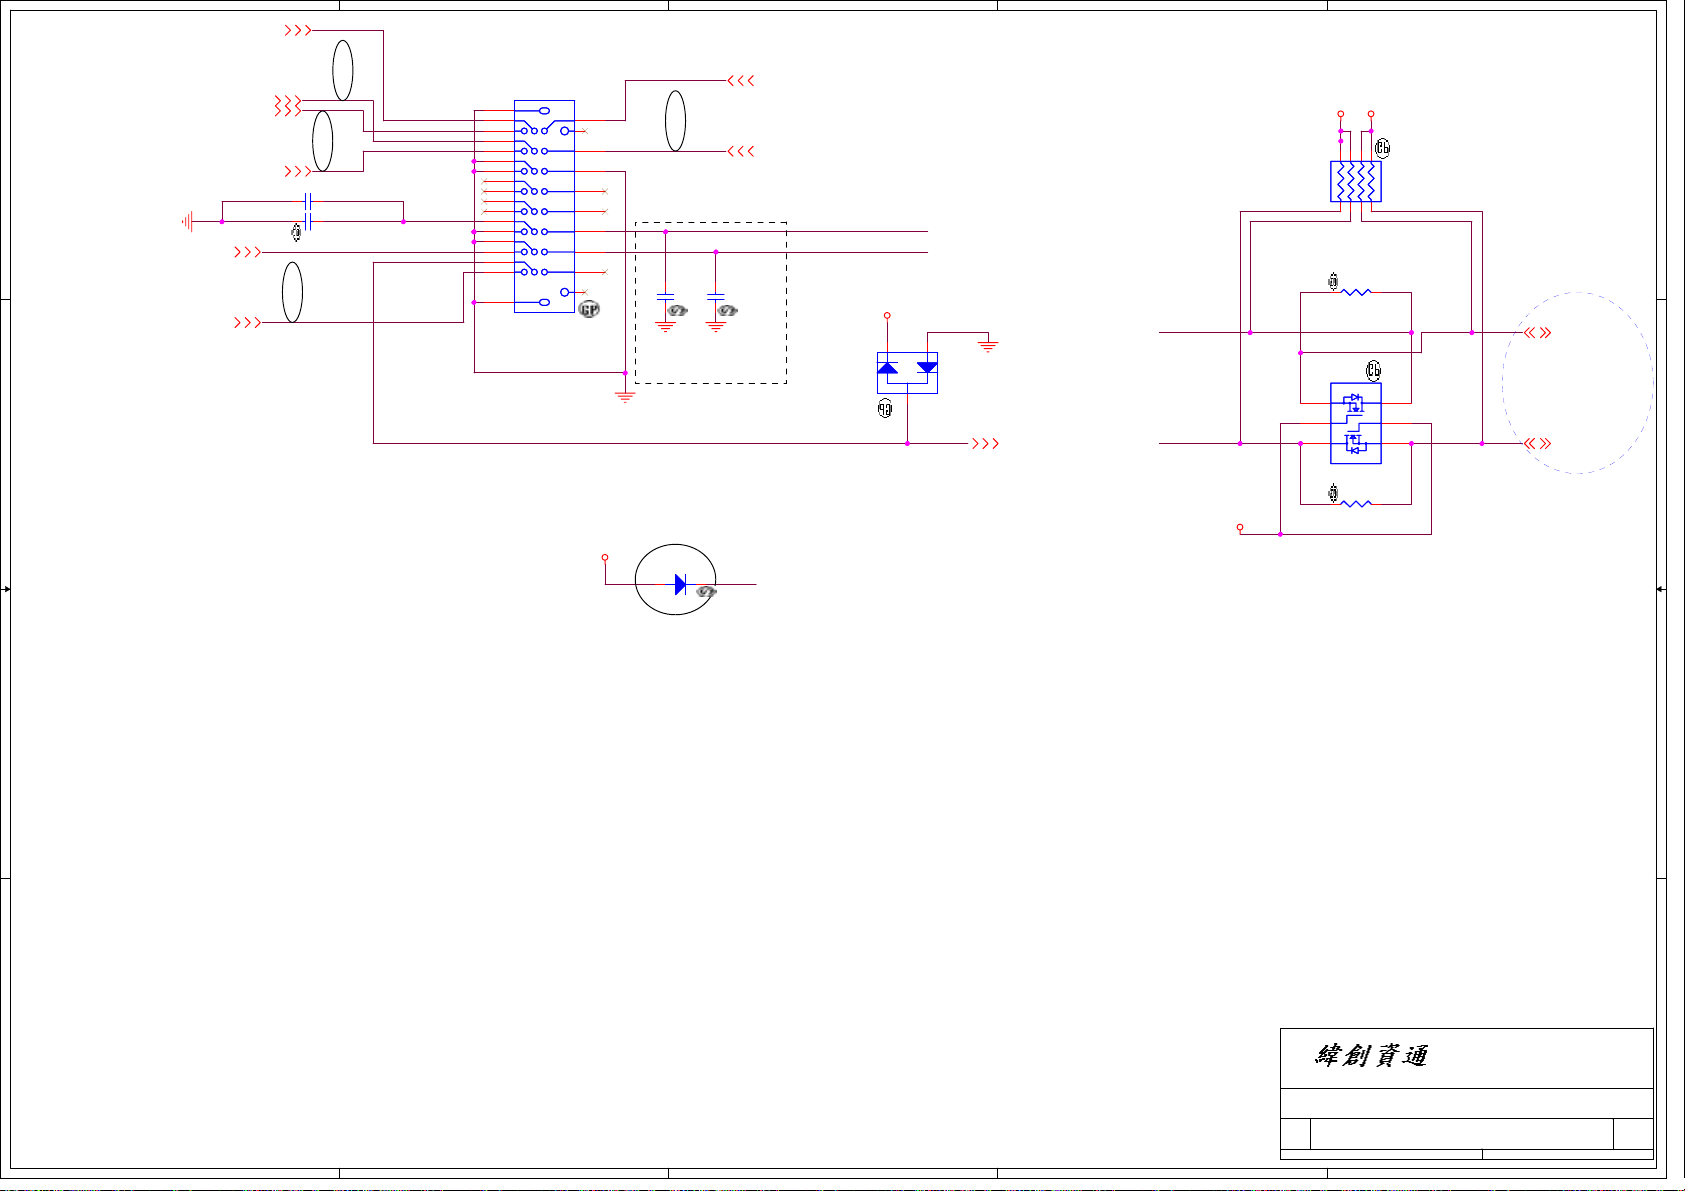Click the bottom-left off-page arrow connector

pyautogui.click(x=247, y=323)
